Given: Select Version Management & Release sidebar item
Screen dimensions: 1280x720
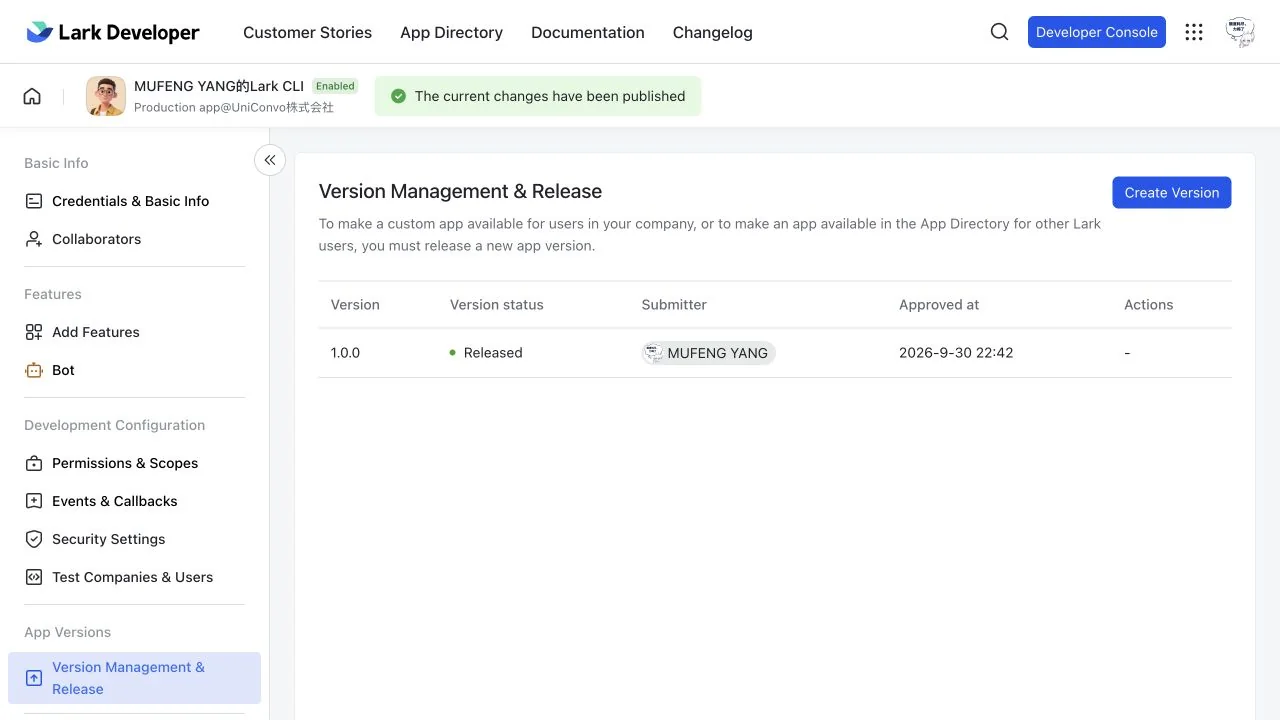Looking at the screenshot, I should [134, 678].
